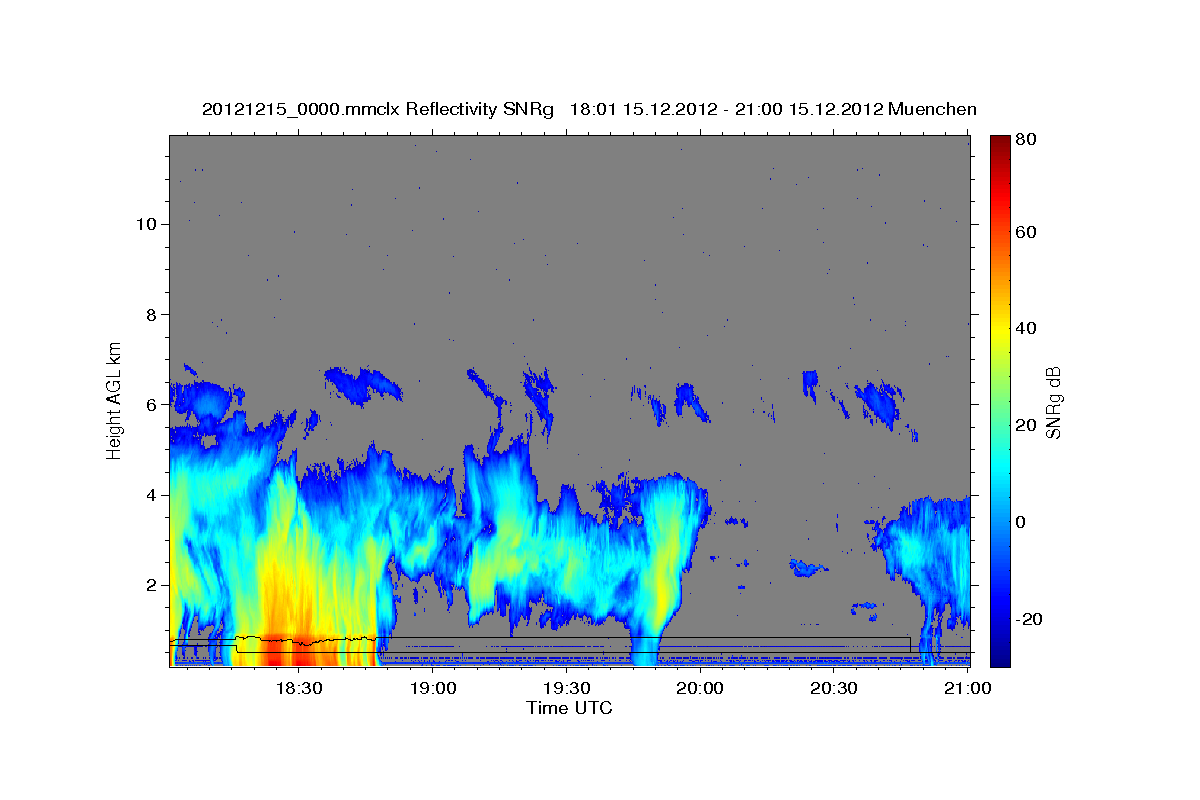Click the height tick label 10
The width and height of the screenshot is (1200, 800).
tap(145, 223)
